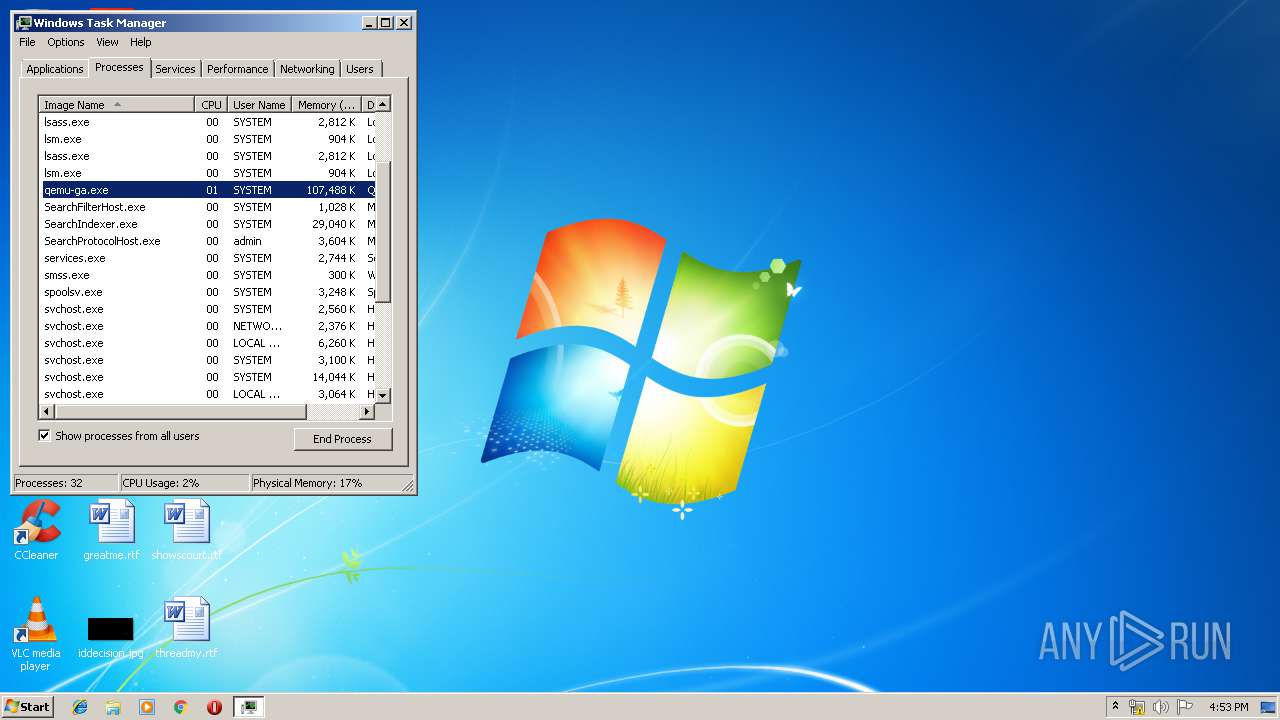Click horizontal scroll right arrow
This screenshot has width=1280, height=720.
click(x=367, y=411)
